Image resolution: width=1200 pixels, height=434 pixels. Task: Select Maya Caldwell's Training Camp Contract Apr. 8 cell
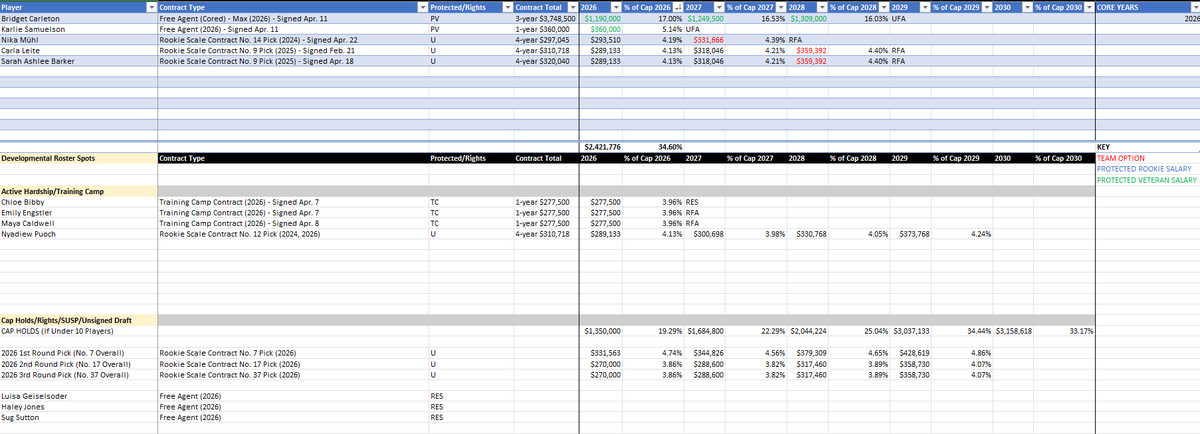tap(292, 223)
